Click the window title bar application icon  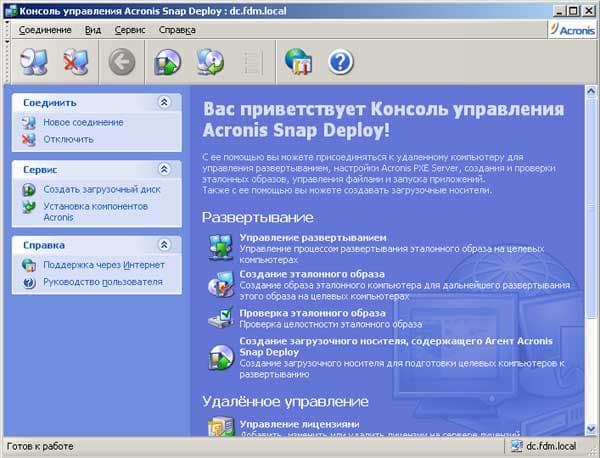pos(11,11)
